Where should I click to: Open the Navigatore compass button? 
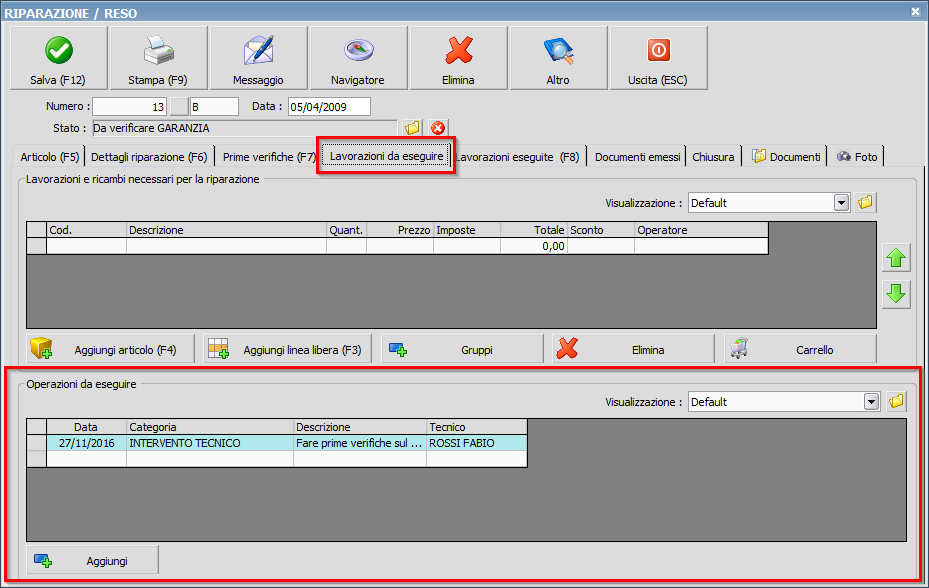tap(358, 58)
